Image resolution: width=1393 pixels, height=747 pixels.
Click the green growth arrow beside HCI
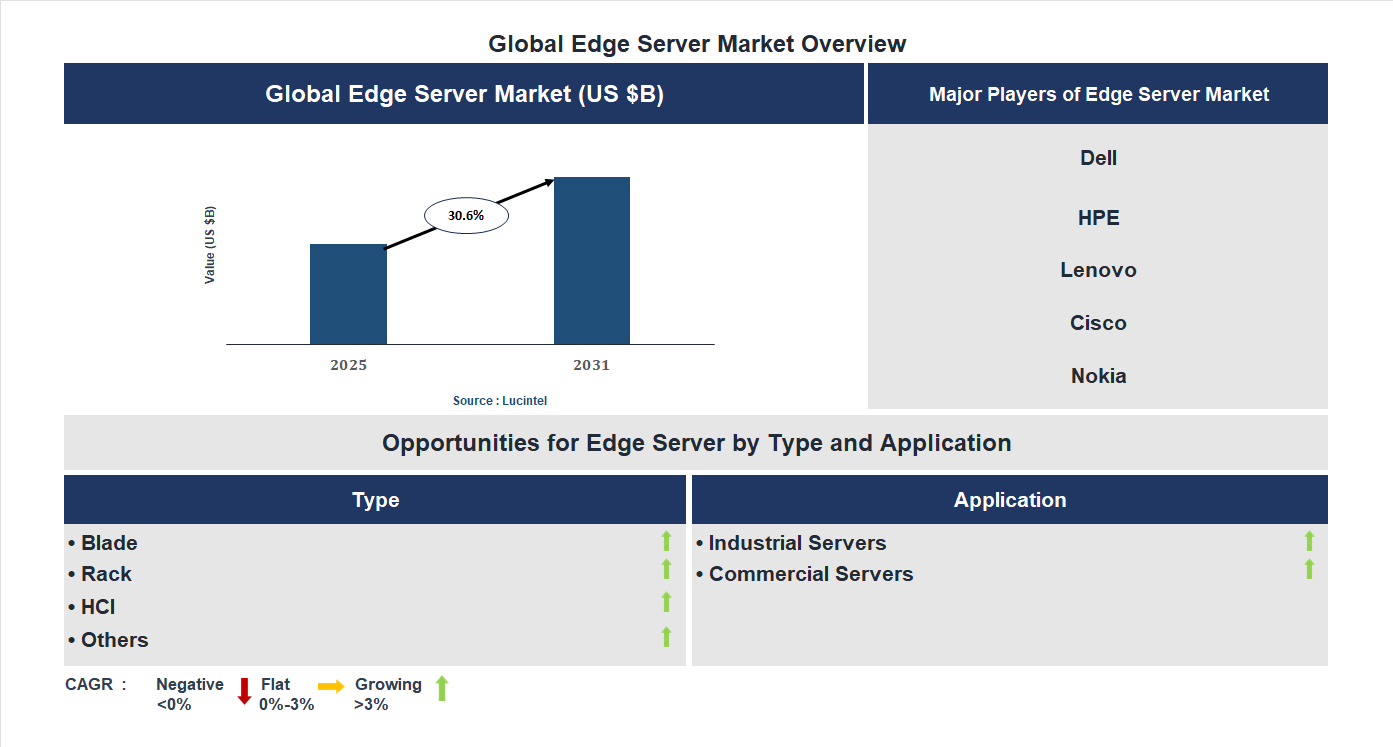[666, 603]
